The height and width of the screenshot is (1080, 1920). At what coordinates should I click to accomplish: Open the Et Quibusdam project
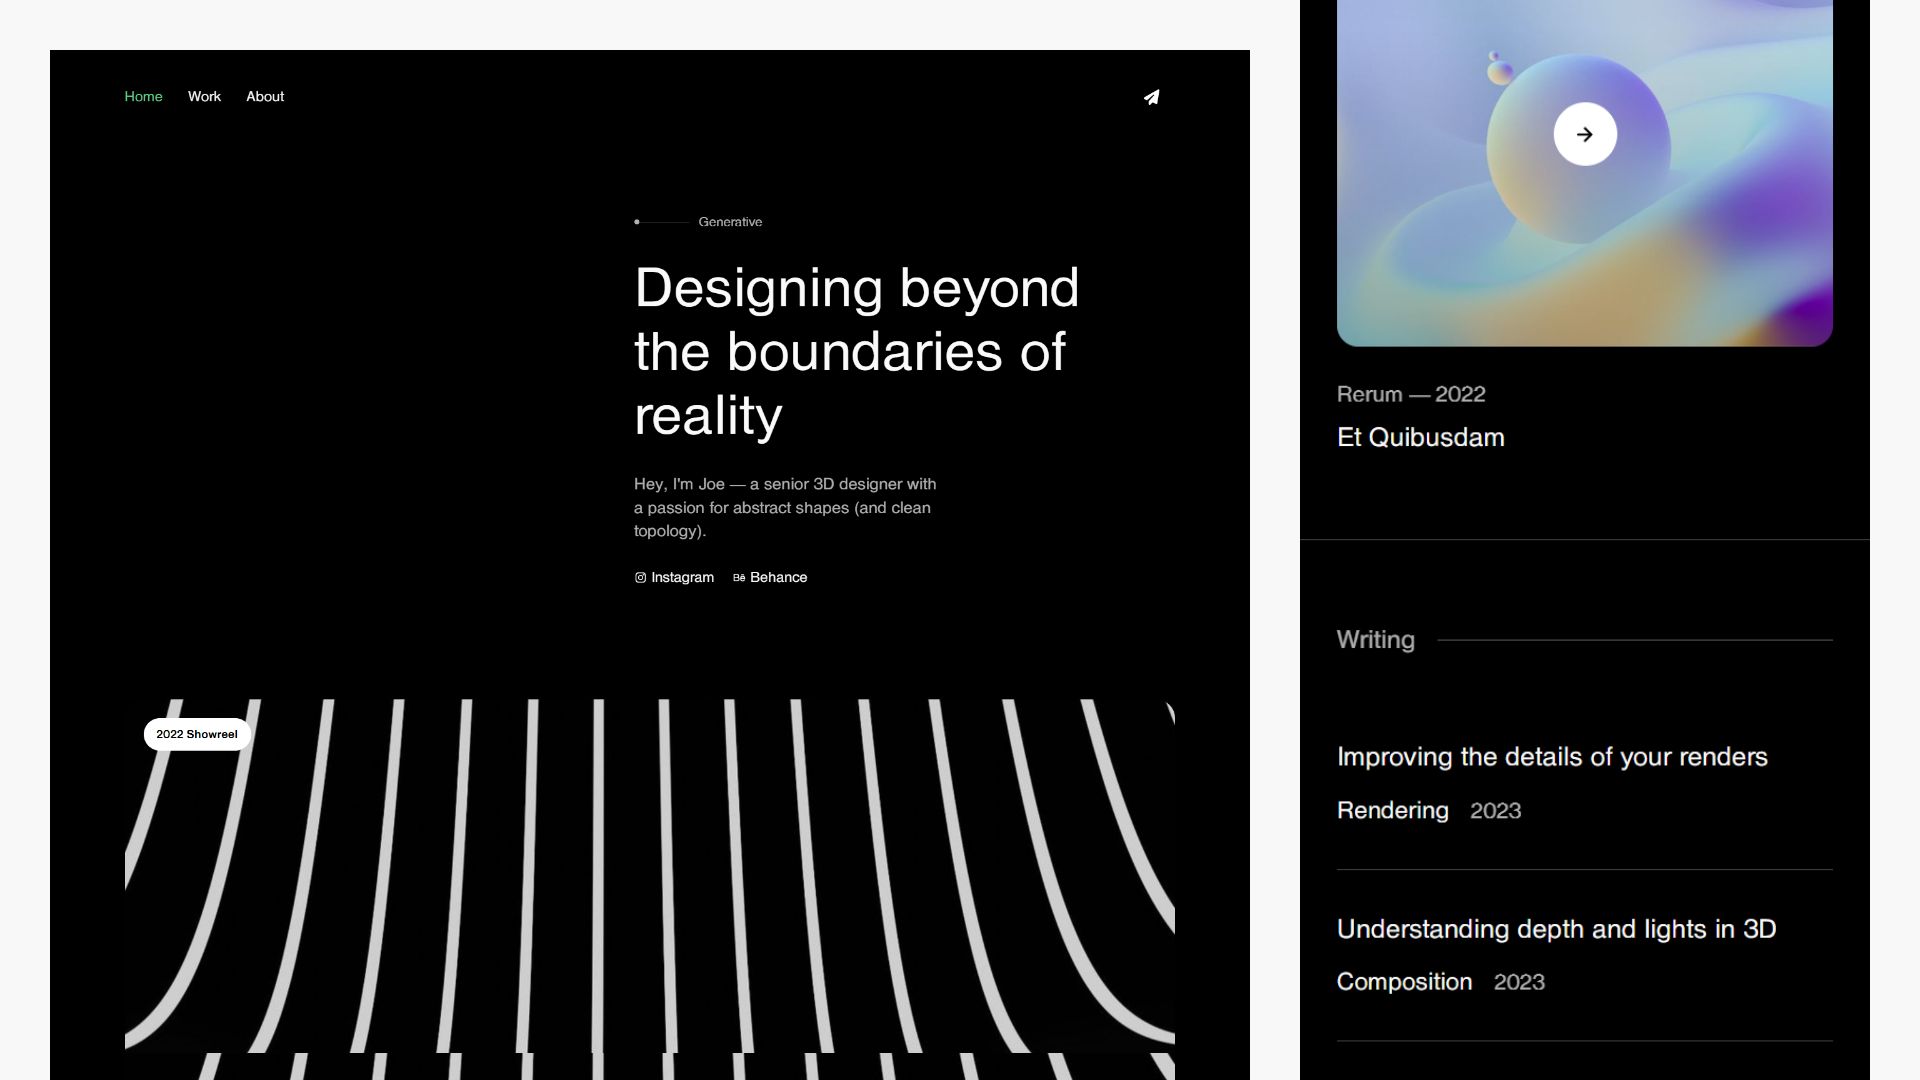[1420, 437]
